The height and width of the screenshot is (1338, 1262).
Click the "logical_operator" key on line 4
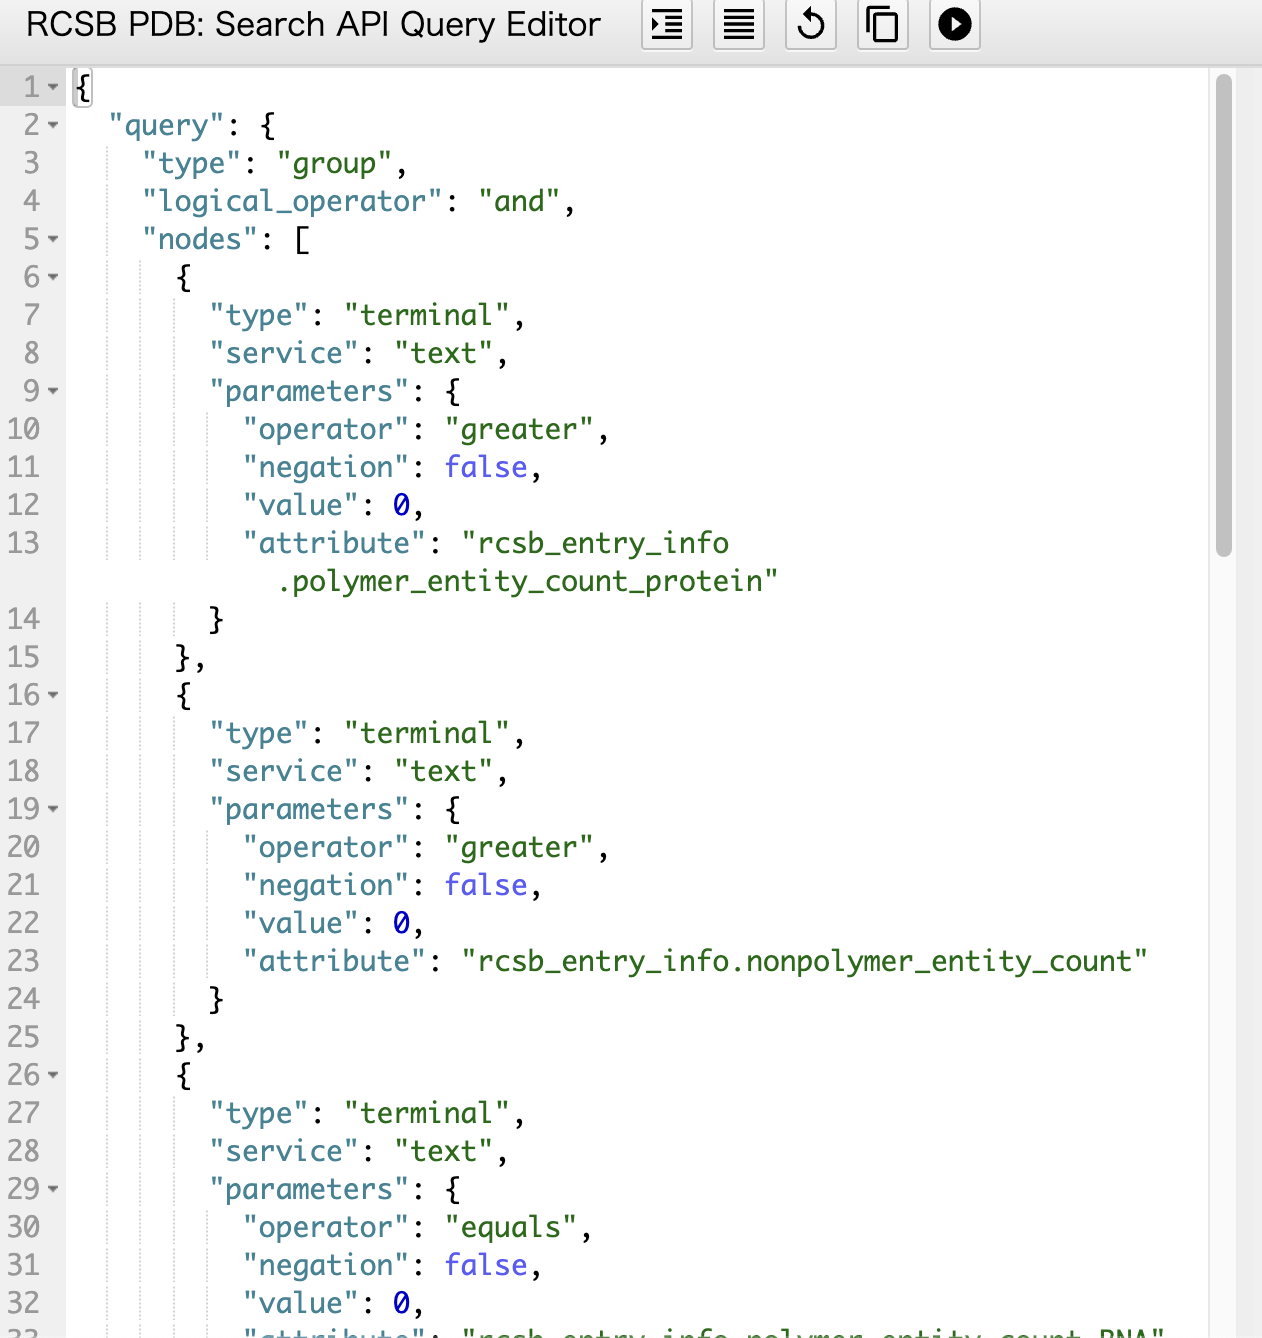293,201
